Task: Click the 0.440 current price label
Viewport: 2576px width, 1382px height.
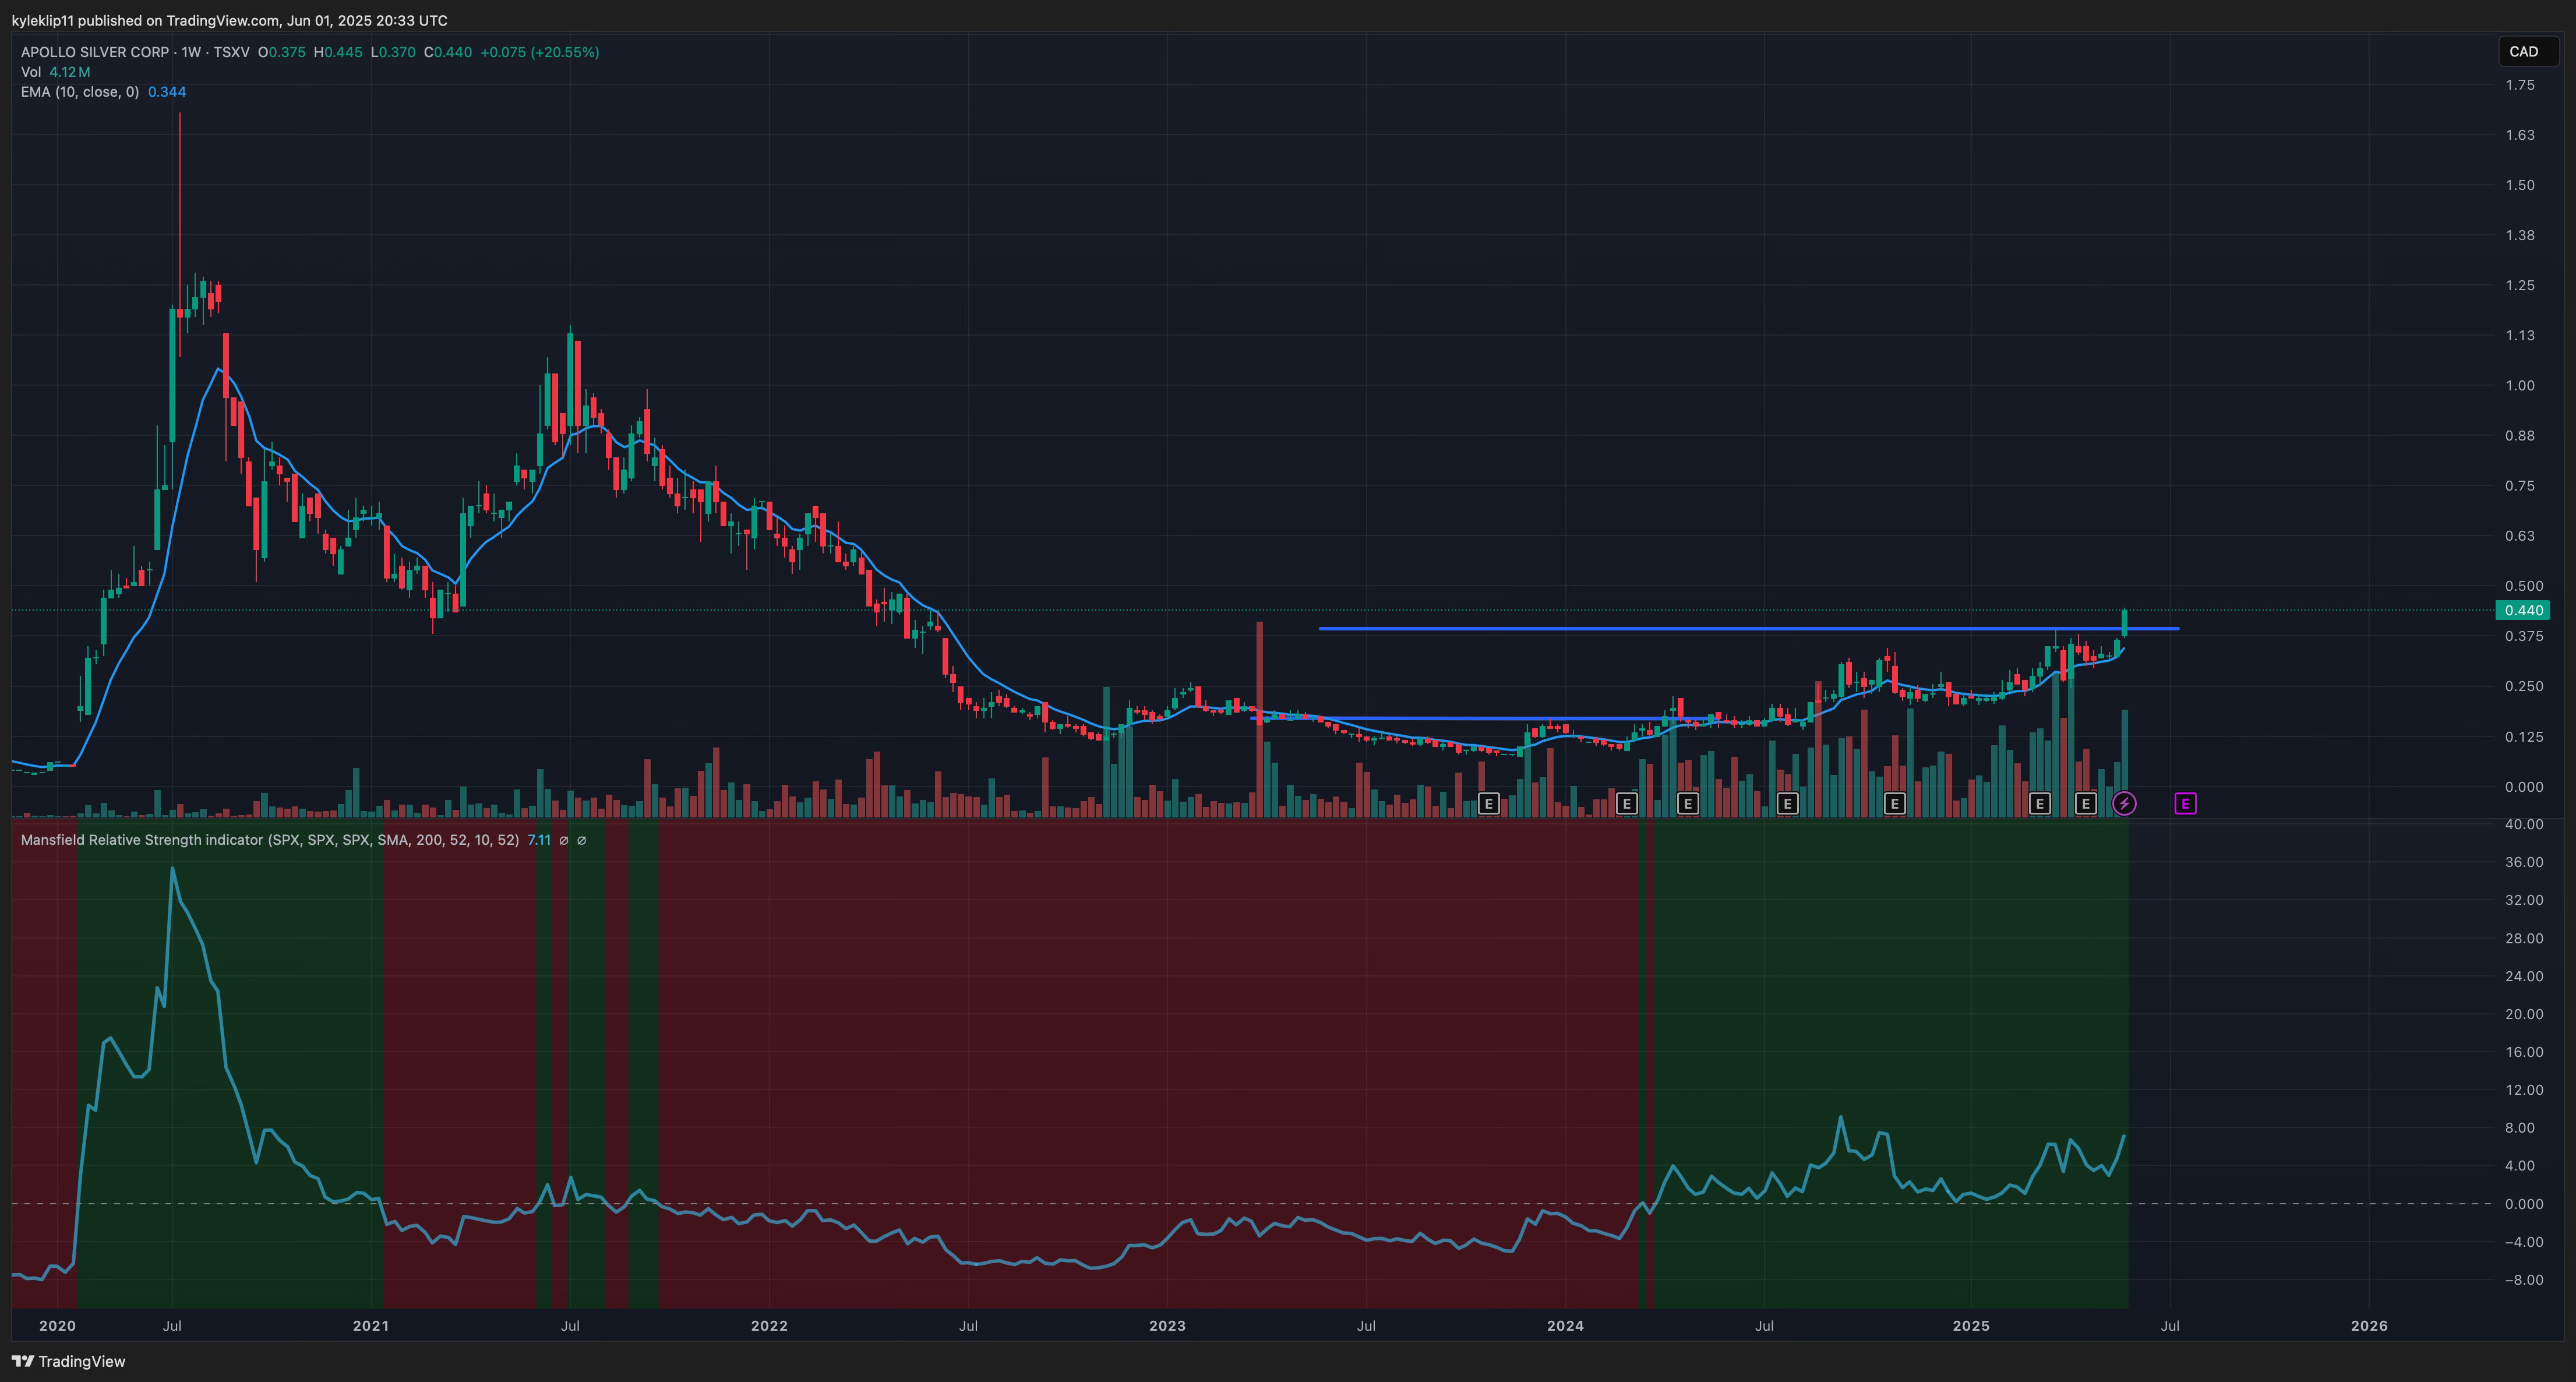Action: (2523, 610)
